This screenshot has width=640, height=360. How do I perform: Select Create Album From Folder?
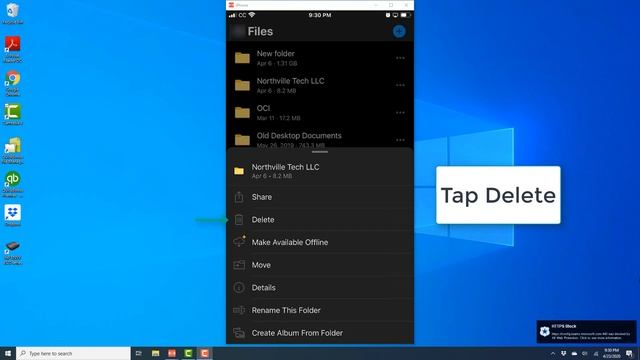coord(320,333)
